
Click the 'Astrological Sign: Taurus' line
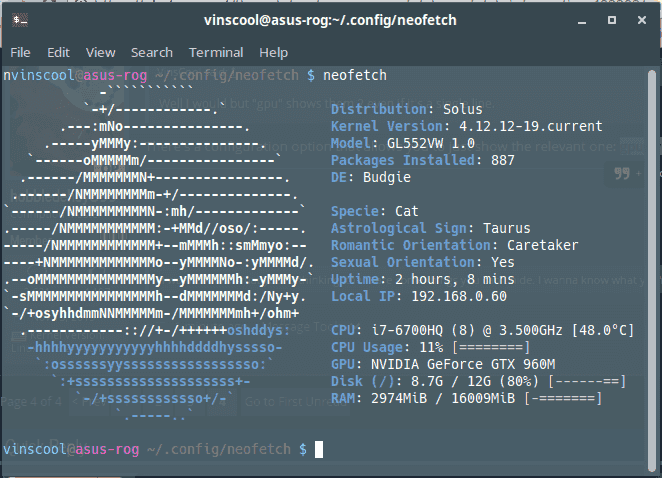[x=431, y=228]
